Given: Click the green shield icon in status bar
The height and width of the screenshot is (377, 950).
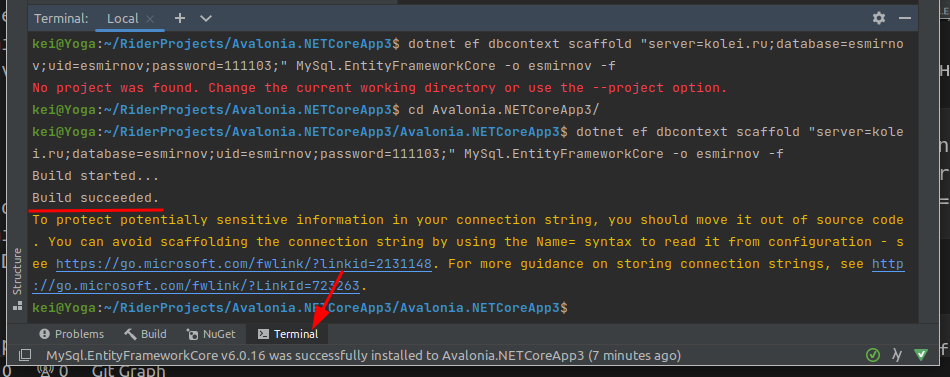Looking at the screenshot, I should click(x=920, y=355).
